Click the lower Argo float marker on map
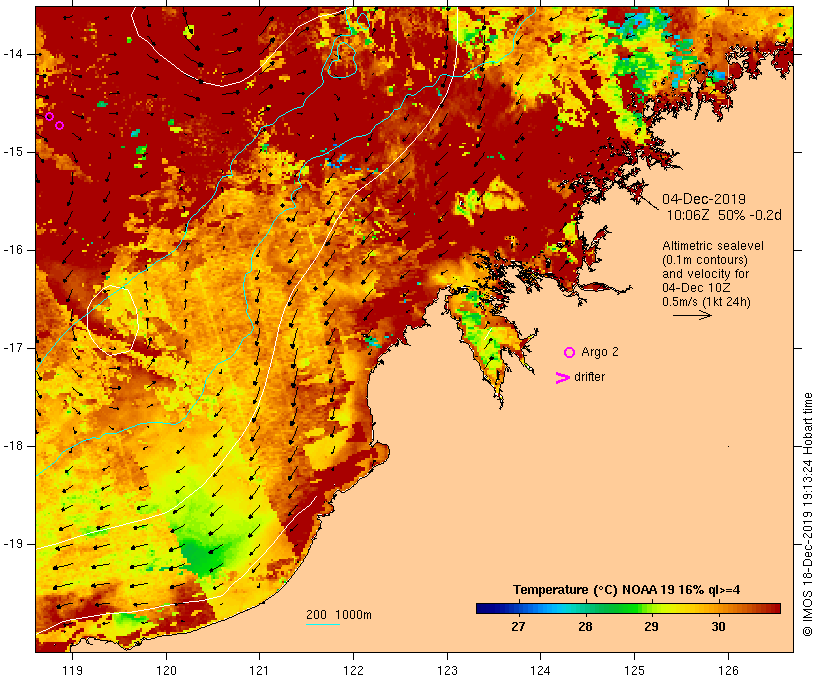The width and height of the screenshot is (820, 680). [x=60, y=126]
